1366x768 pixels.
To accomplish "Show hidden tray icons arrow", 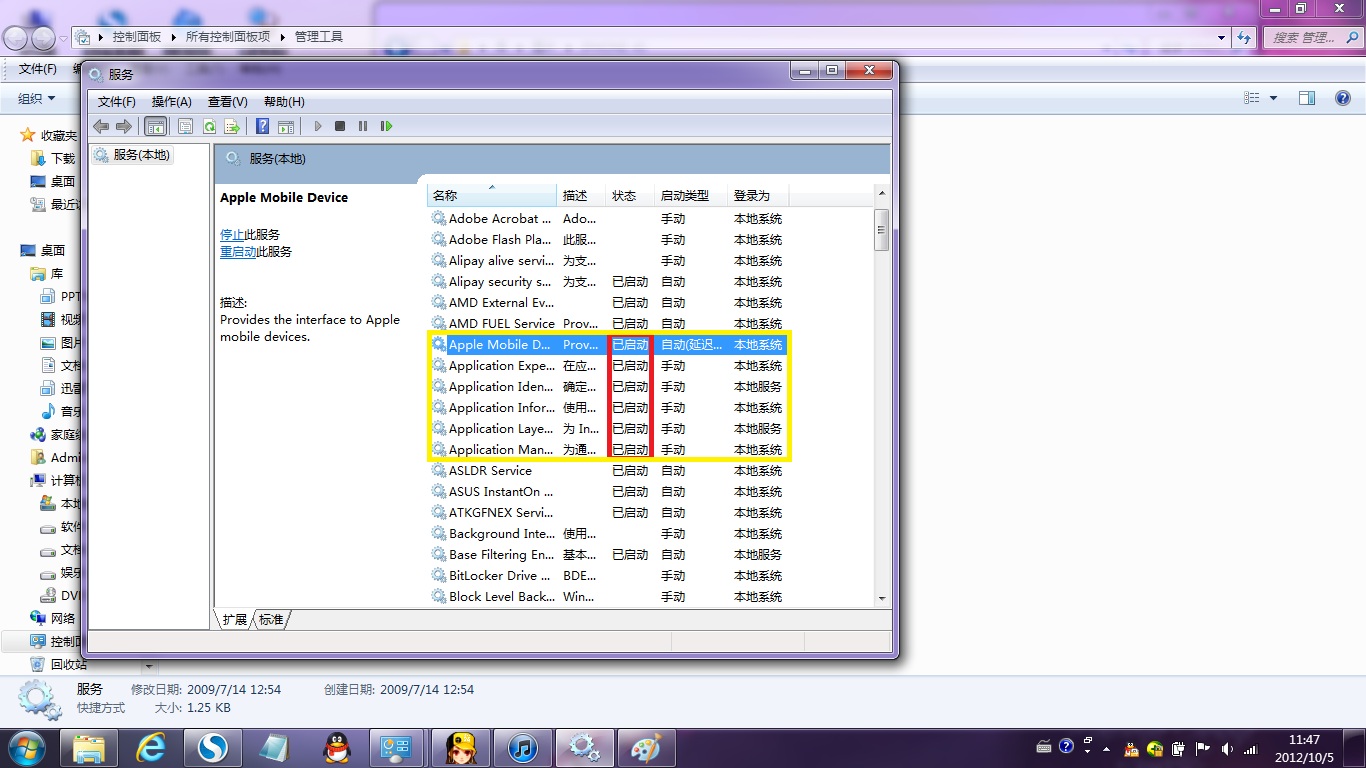I will click(x=1106, y=748).
